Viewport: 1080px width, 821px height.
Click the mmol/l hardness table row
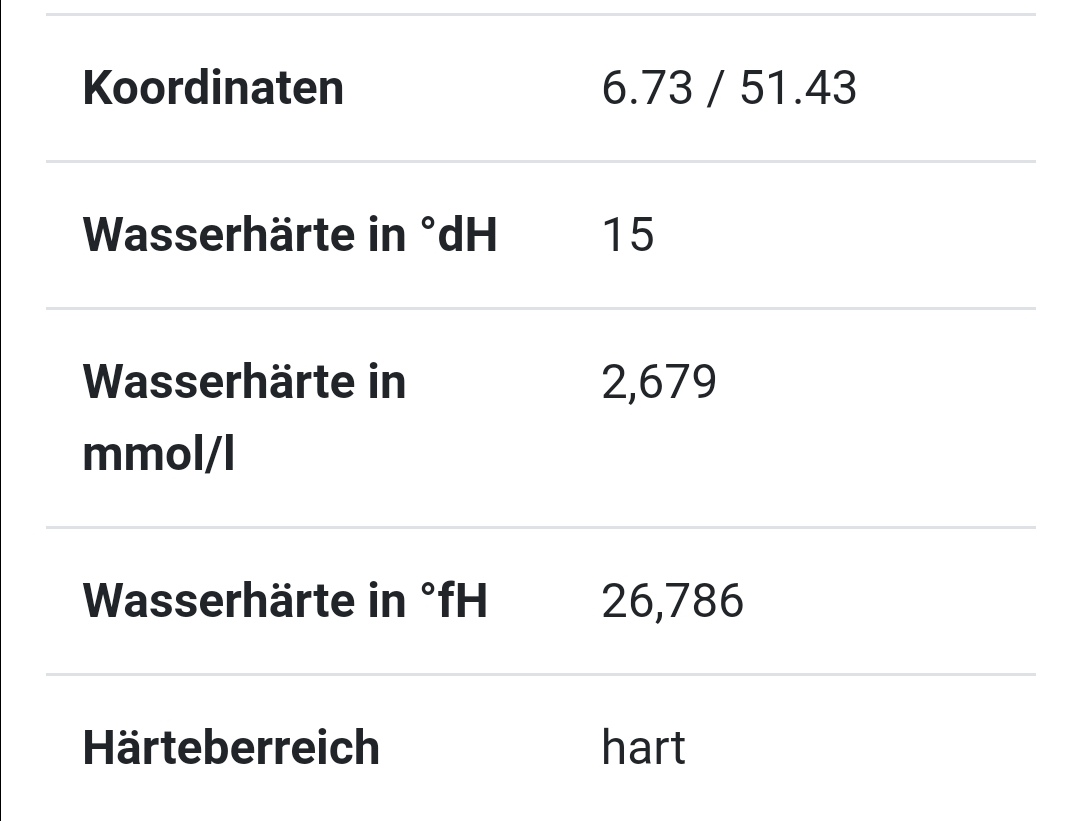click(541, 418)
